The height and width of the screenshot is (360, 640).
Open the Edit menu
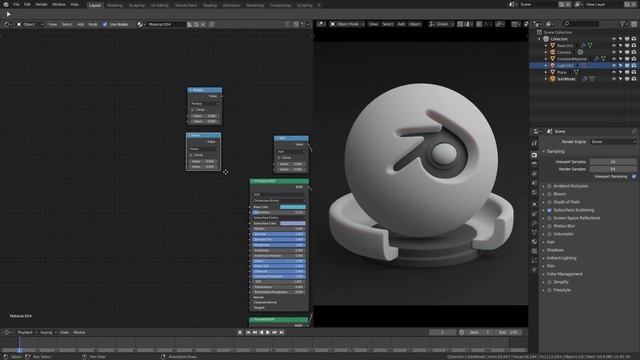coord(27,4)
